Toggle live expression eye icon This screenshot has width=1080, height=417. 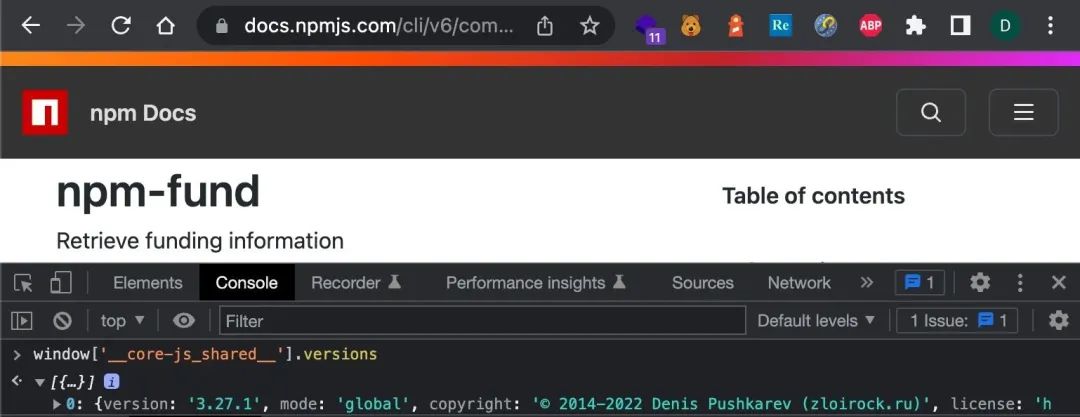pos(183,321)
